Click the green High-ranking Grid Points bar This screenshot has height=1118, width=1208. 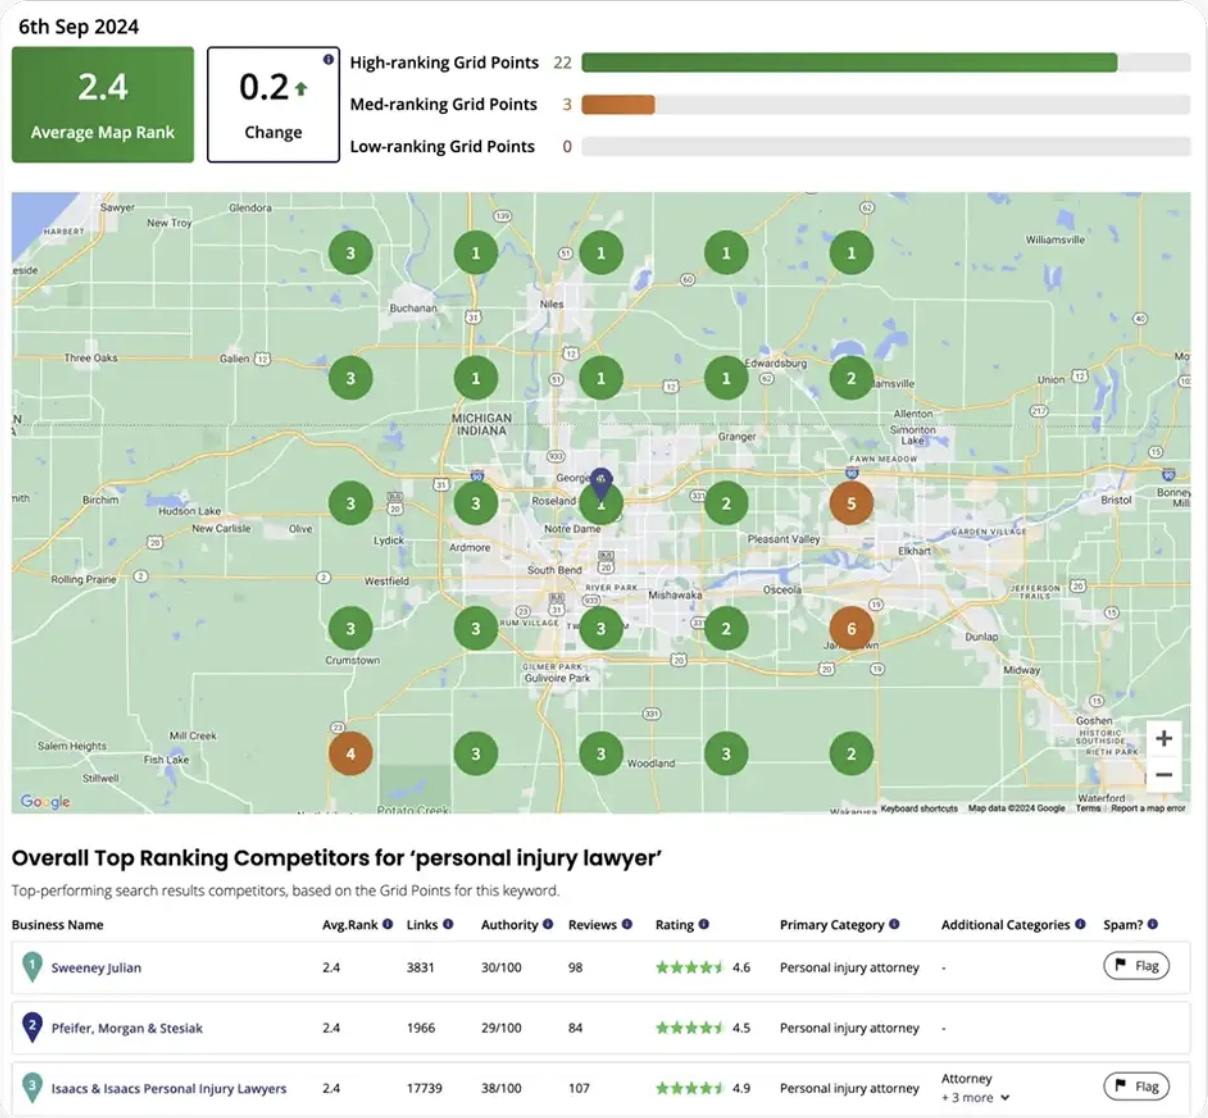coord(848,63)
